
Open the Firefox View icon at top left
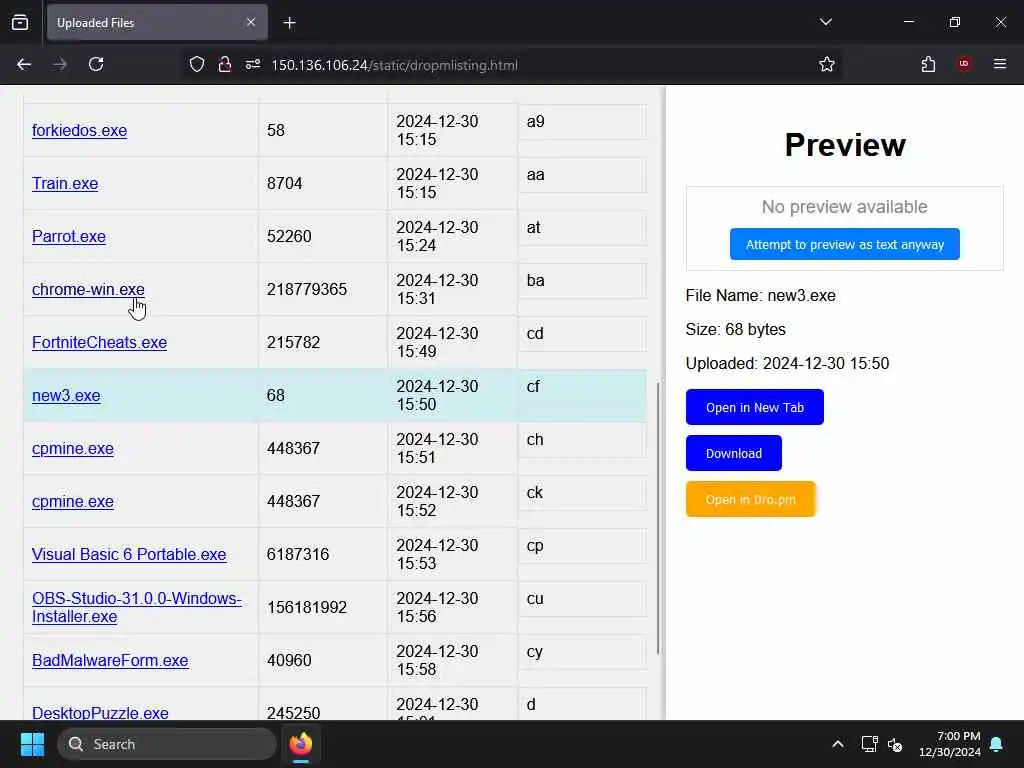20,23
